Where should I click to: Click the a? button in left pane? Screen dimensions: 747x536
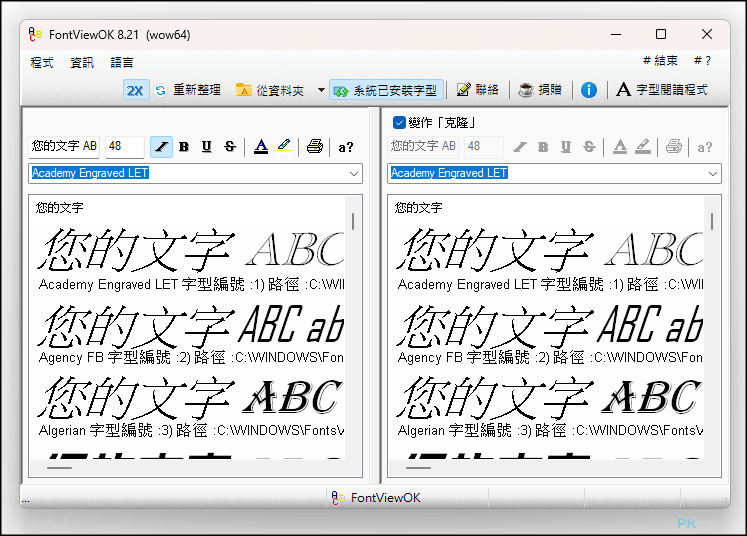point(346,147)
